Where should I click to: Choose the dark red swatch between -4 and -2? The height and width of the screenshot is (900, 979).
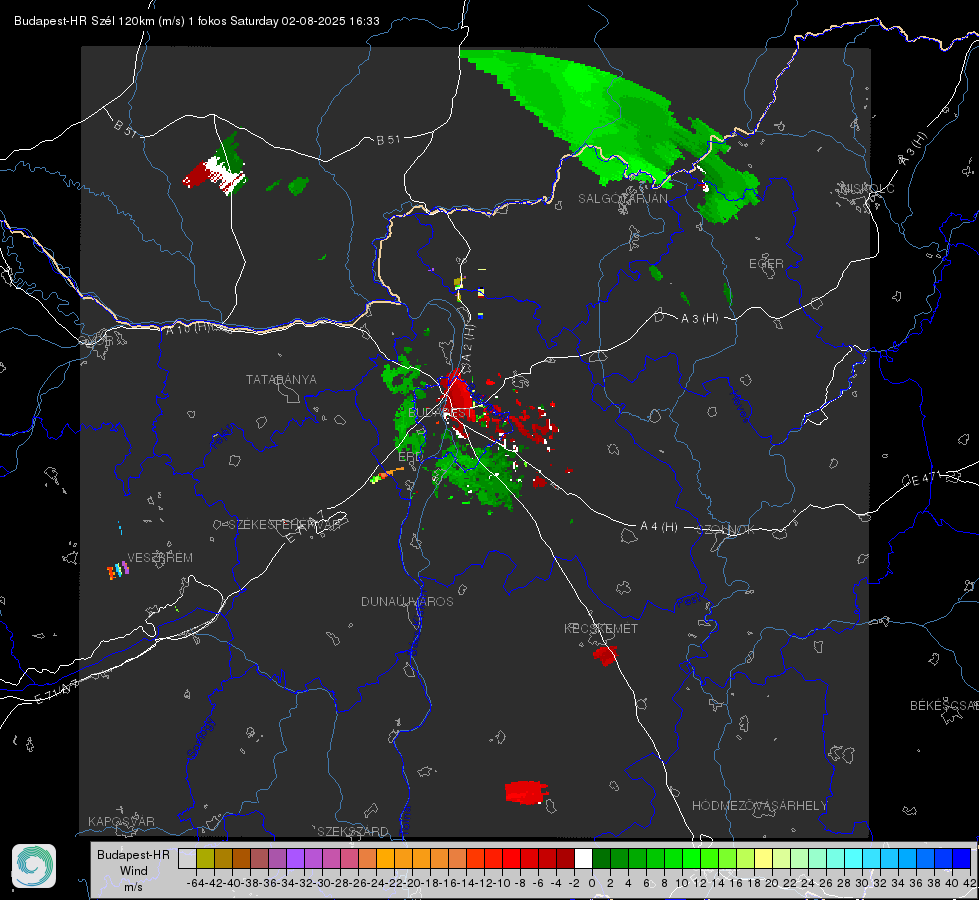565,858
